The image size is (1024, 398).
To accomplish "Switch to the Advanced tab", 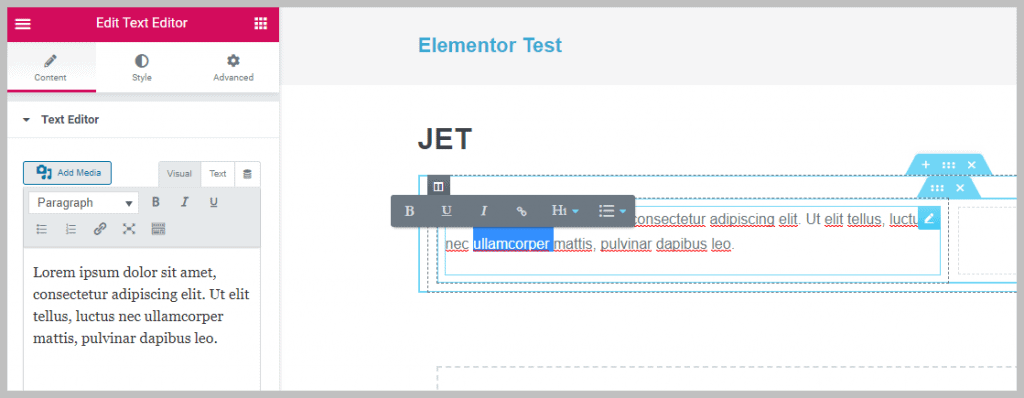I will 233,68.
